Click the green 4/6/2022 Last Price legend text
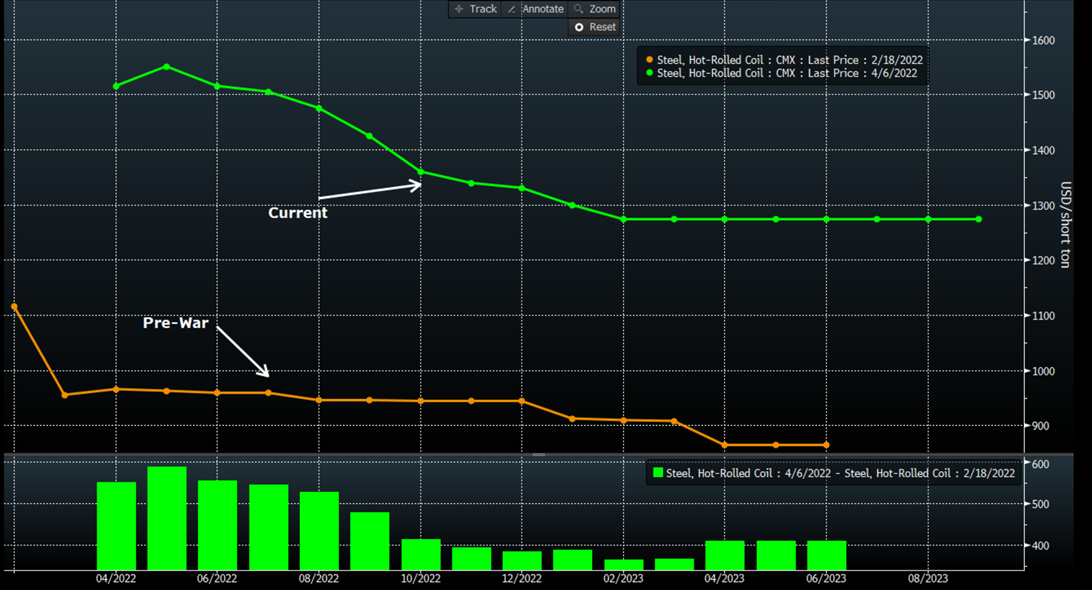The image size is (1092, 590). coord(789,73)
